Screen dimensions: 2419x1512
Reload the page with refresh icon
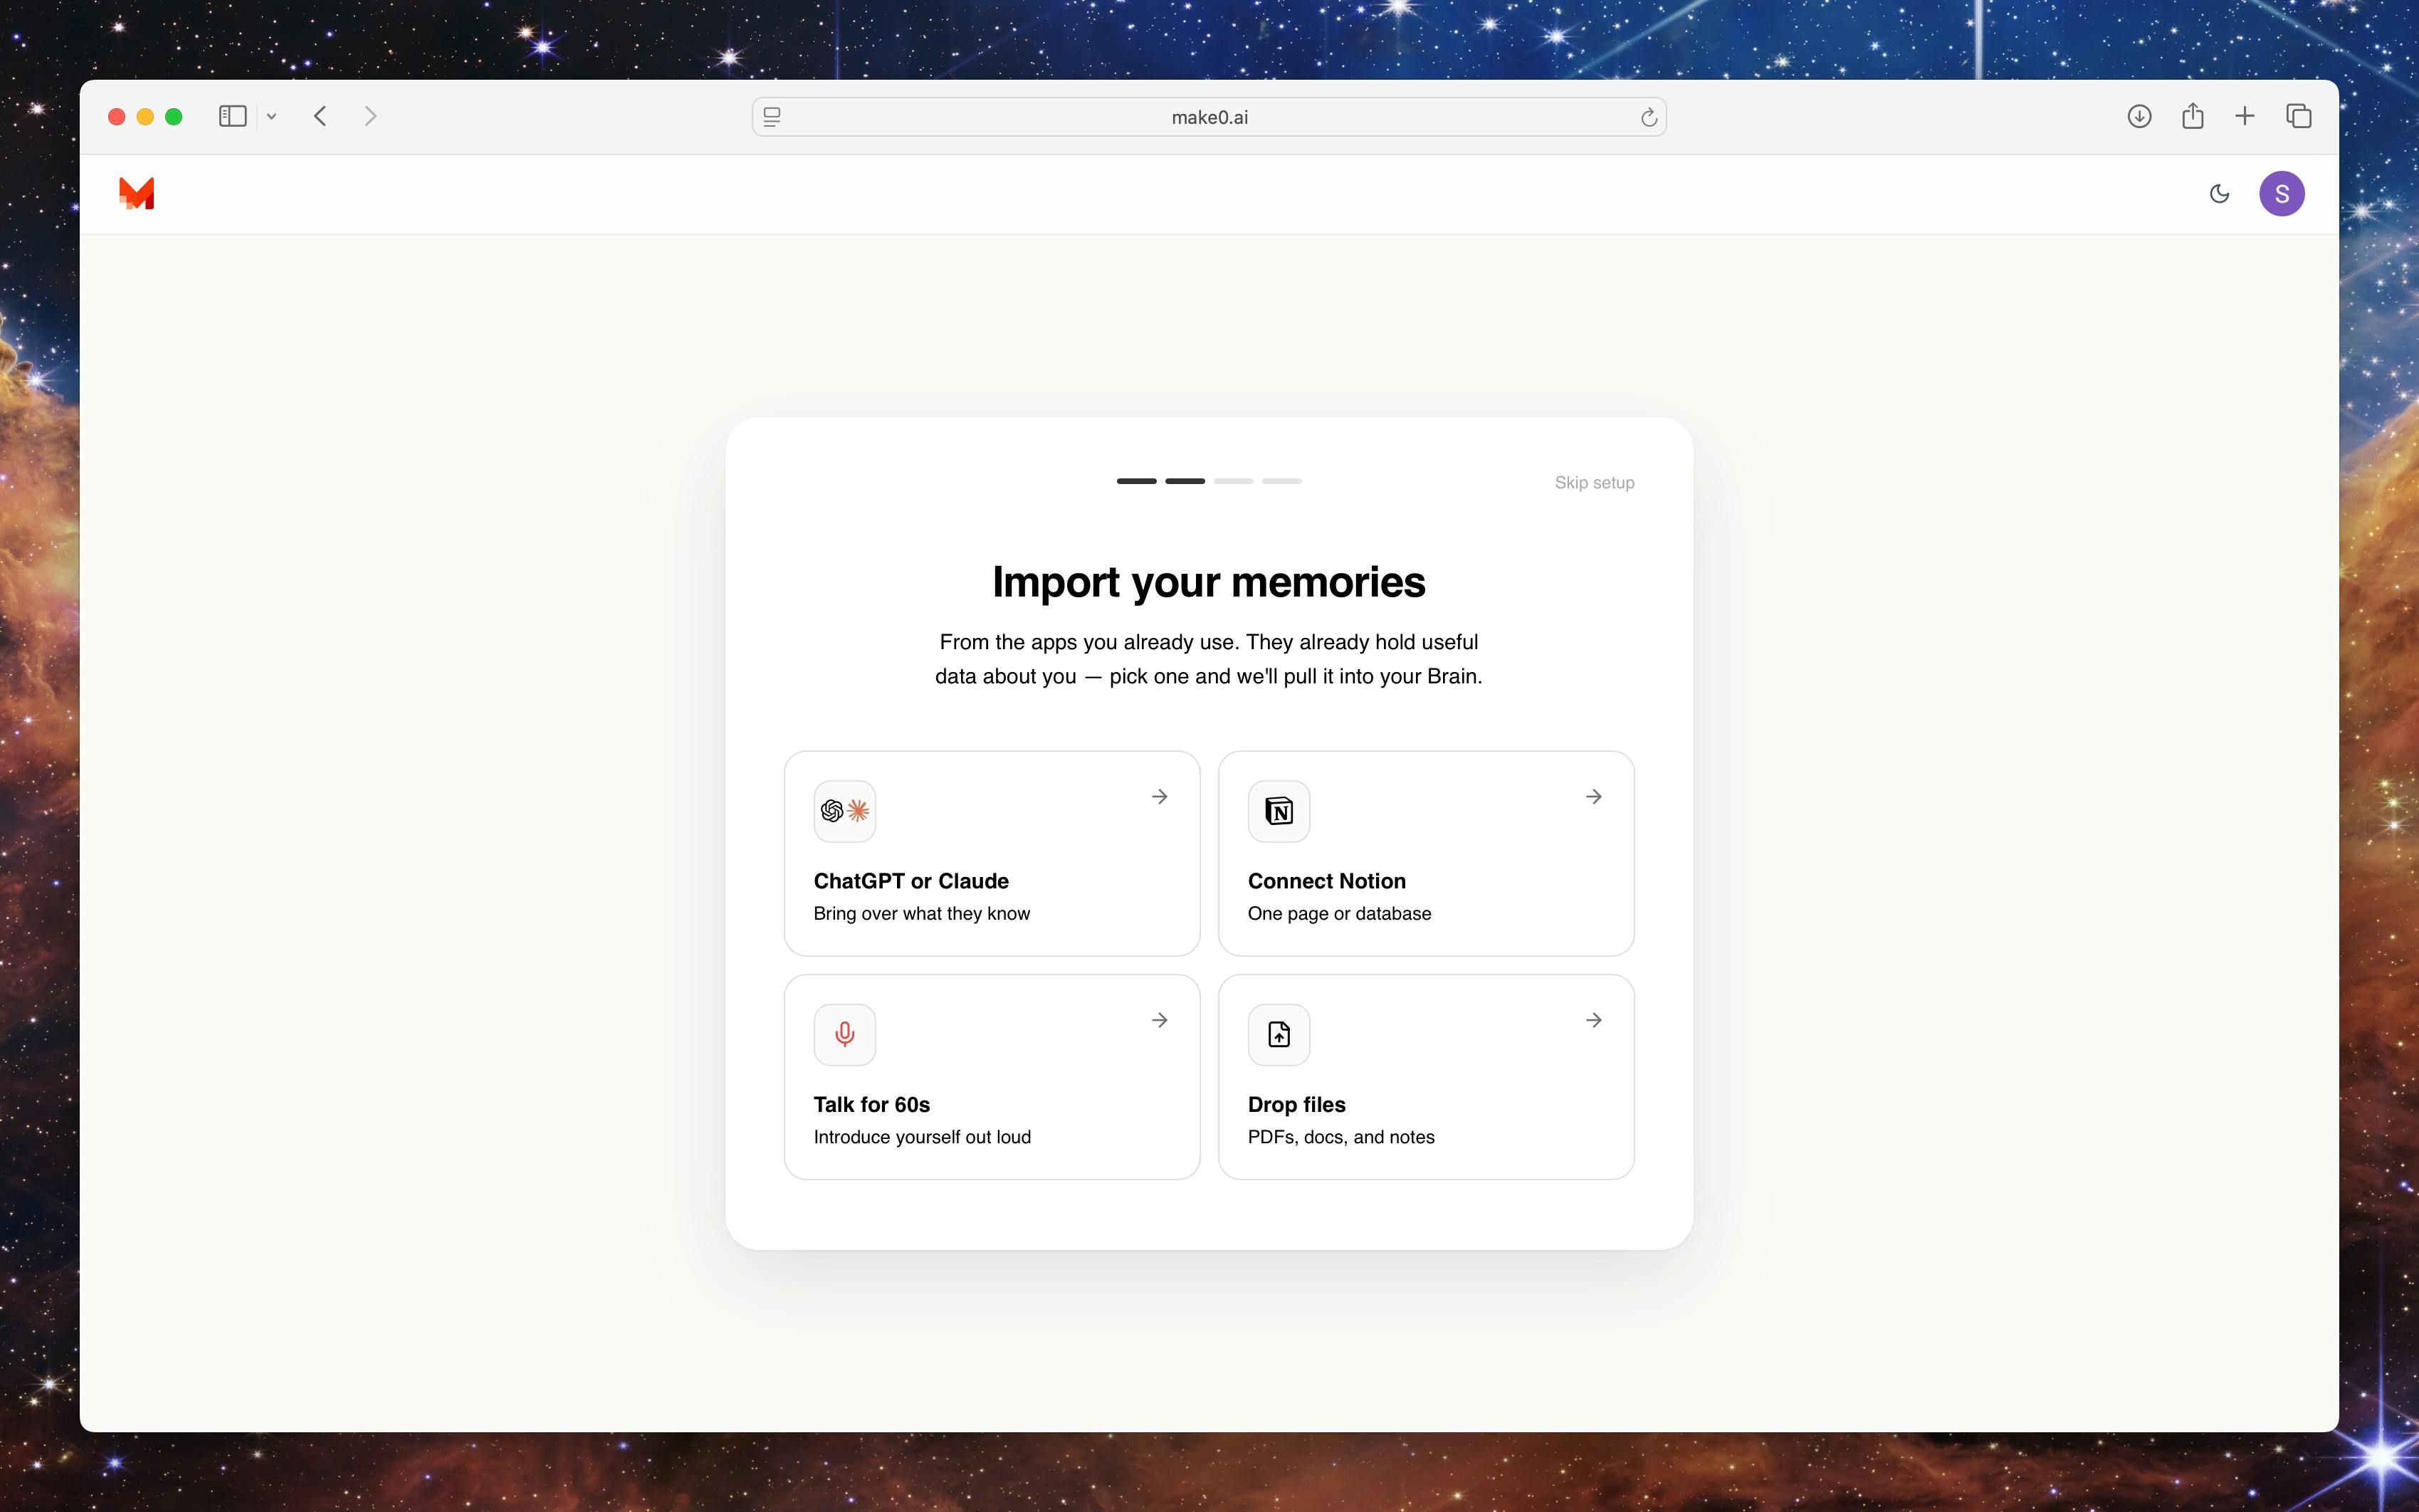1648,118
